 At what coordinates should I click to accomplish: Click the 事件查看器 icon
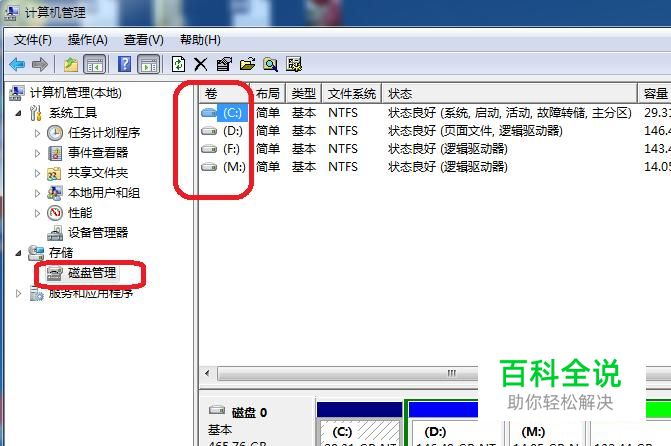point(55,153)
